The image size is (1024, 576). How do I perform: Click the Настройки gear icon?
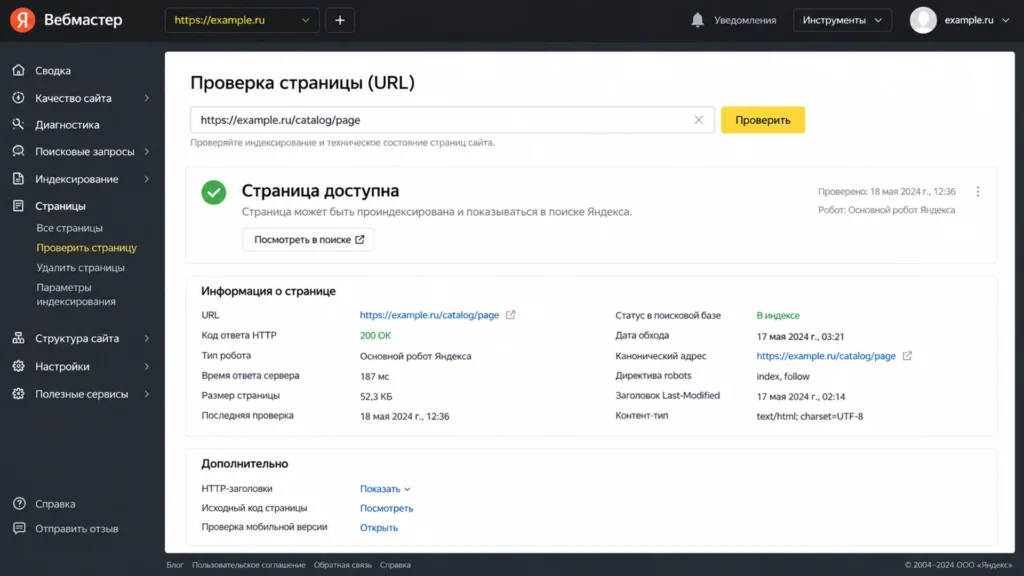coord(18,366)
